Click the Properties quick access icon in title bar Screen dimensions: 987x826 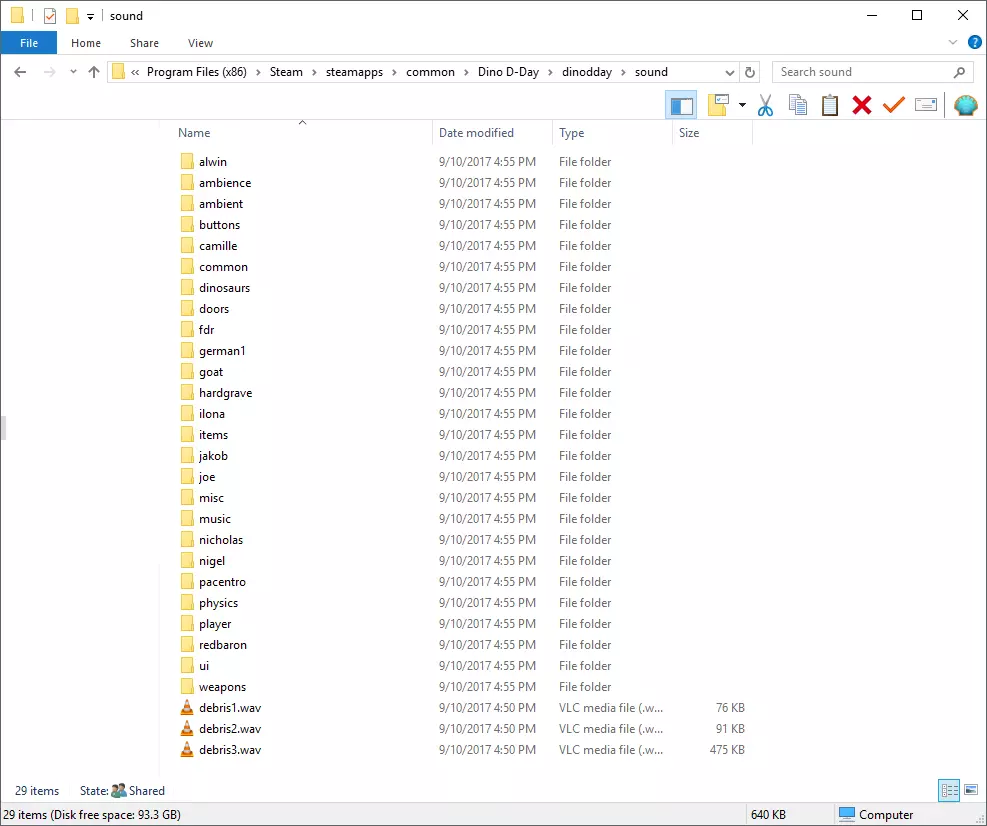50,16
